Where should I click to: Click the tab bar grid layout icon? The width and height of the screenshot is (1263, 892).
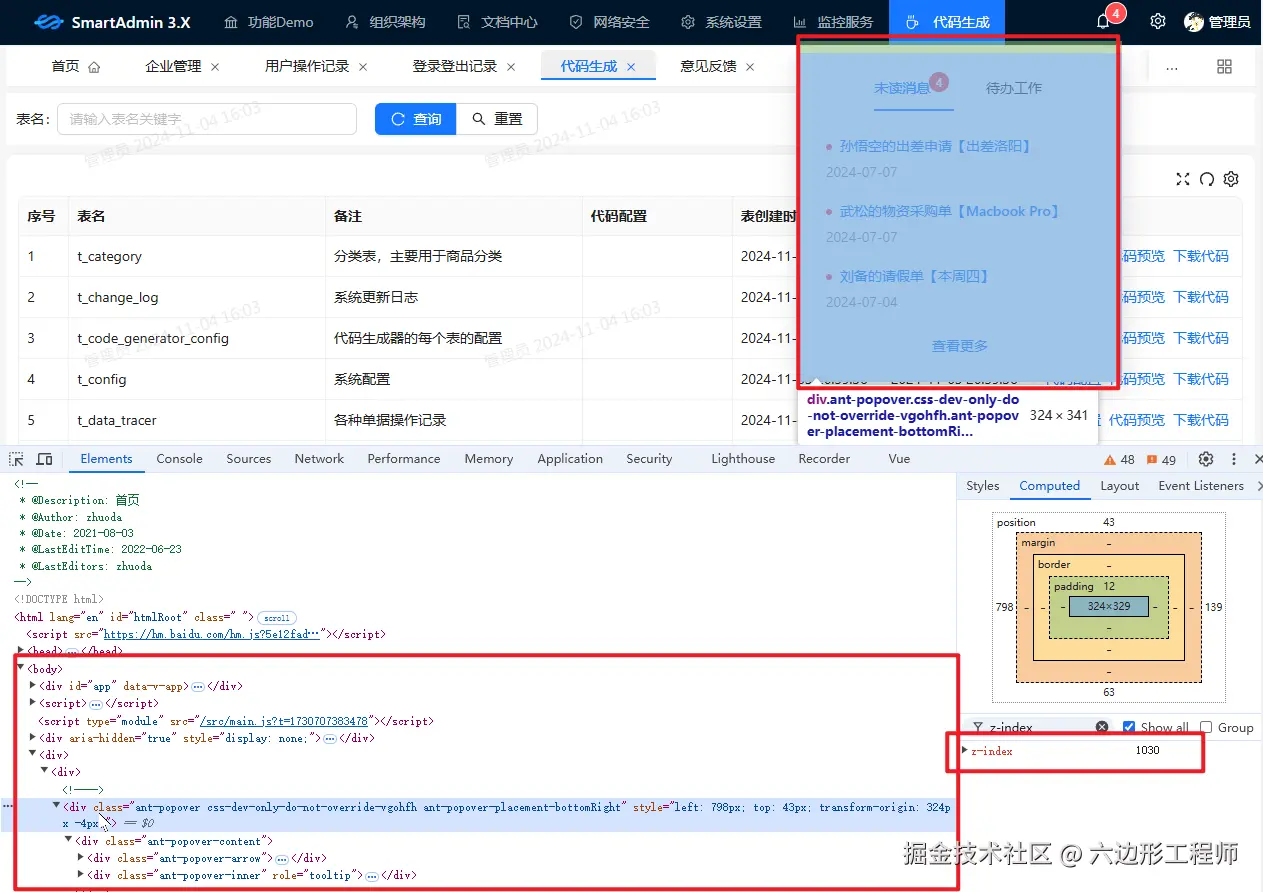click(1224, 67)
